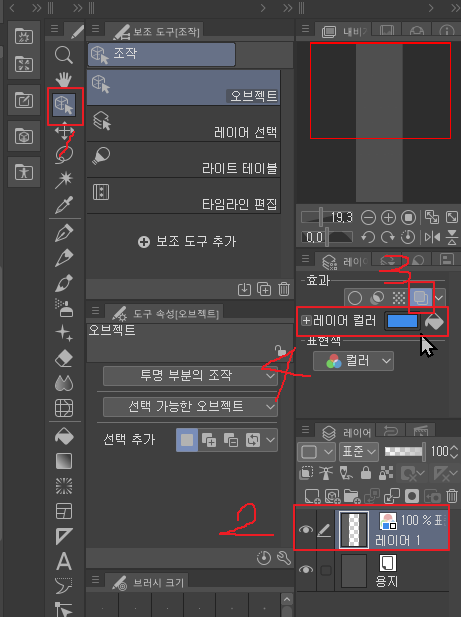This screenshot has width=461, height=617.
Task: Duplicate sub tool icon
Action: [x=264, y=289]
